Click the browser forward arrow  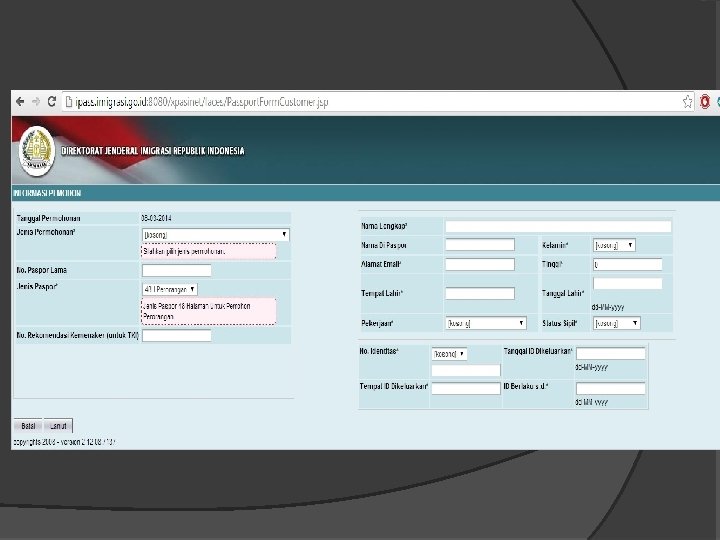tap(36, 101)
